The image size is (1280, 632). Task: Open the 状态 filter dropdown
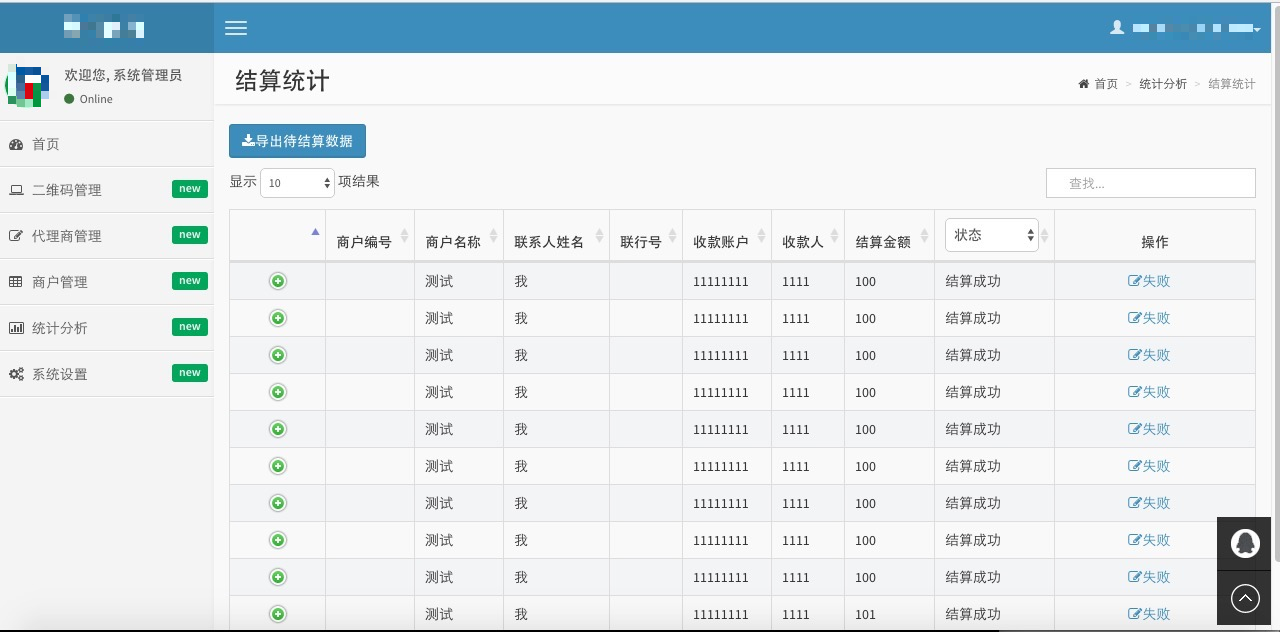tap(991, 235)
